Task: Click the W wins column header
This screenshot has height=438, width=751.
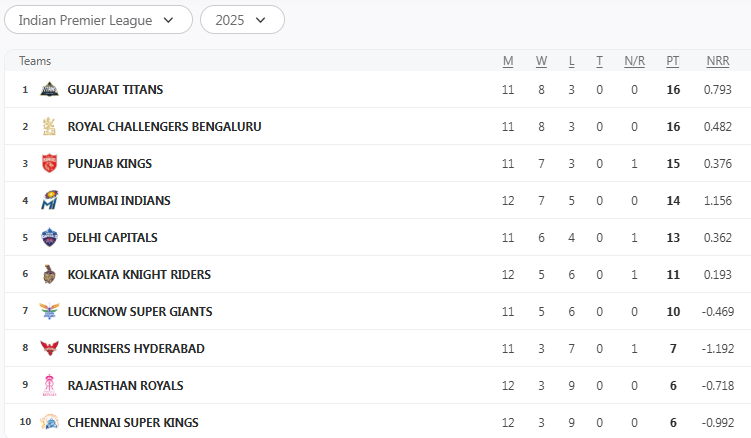Action: (x=541, y=61)
